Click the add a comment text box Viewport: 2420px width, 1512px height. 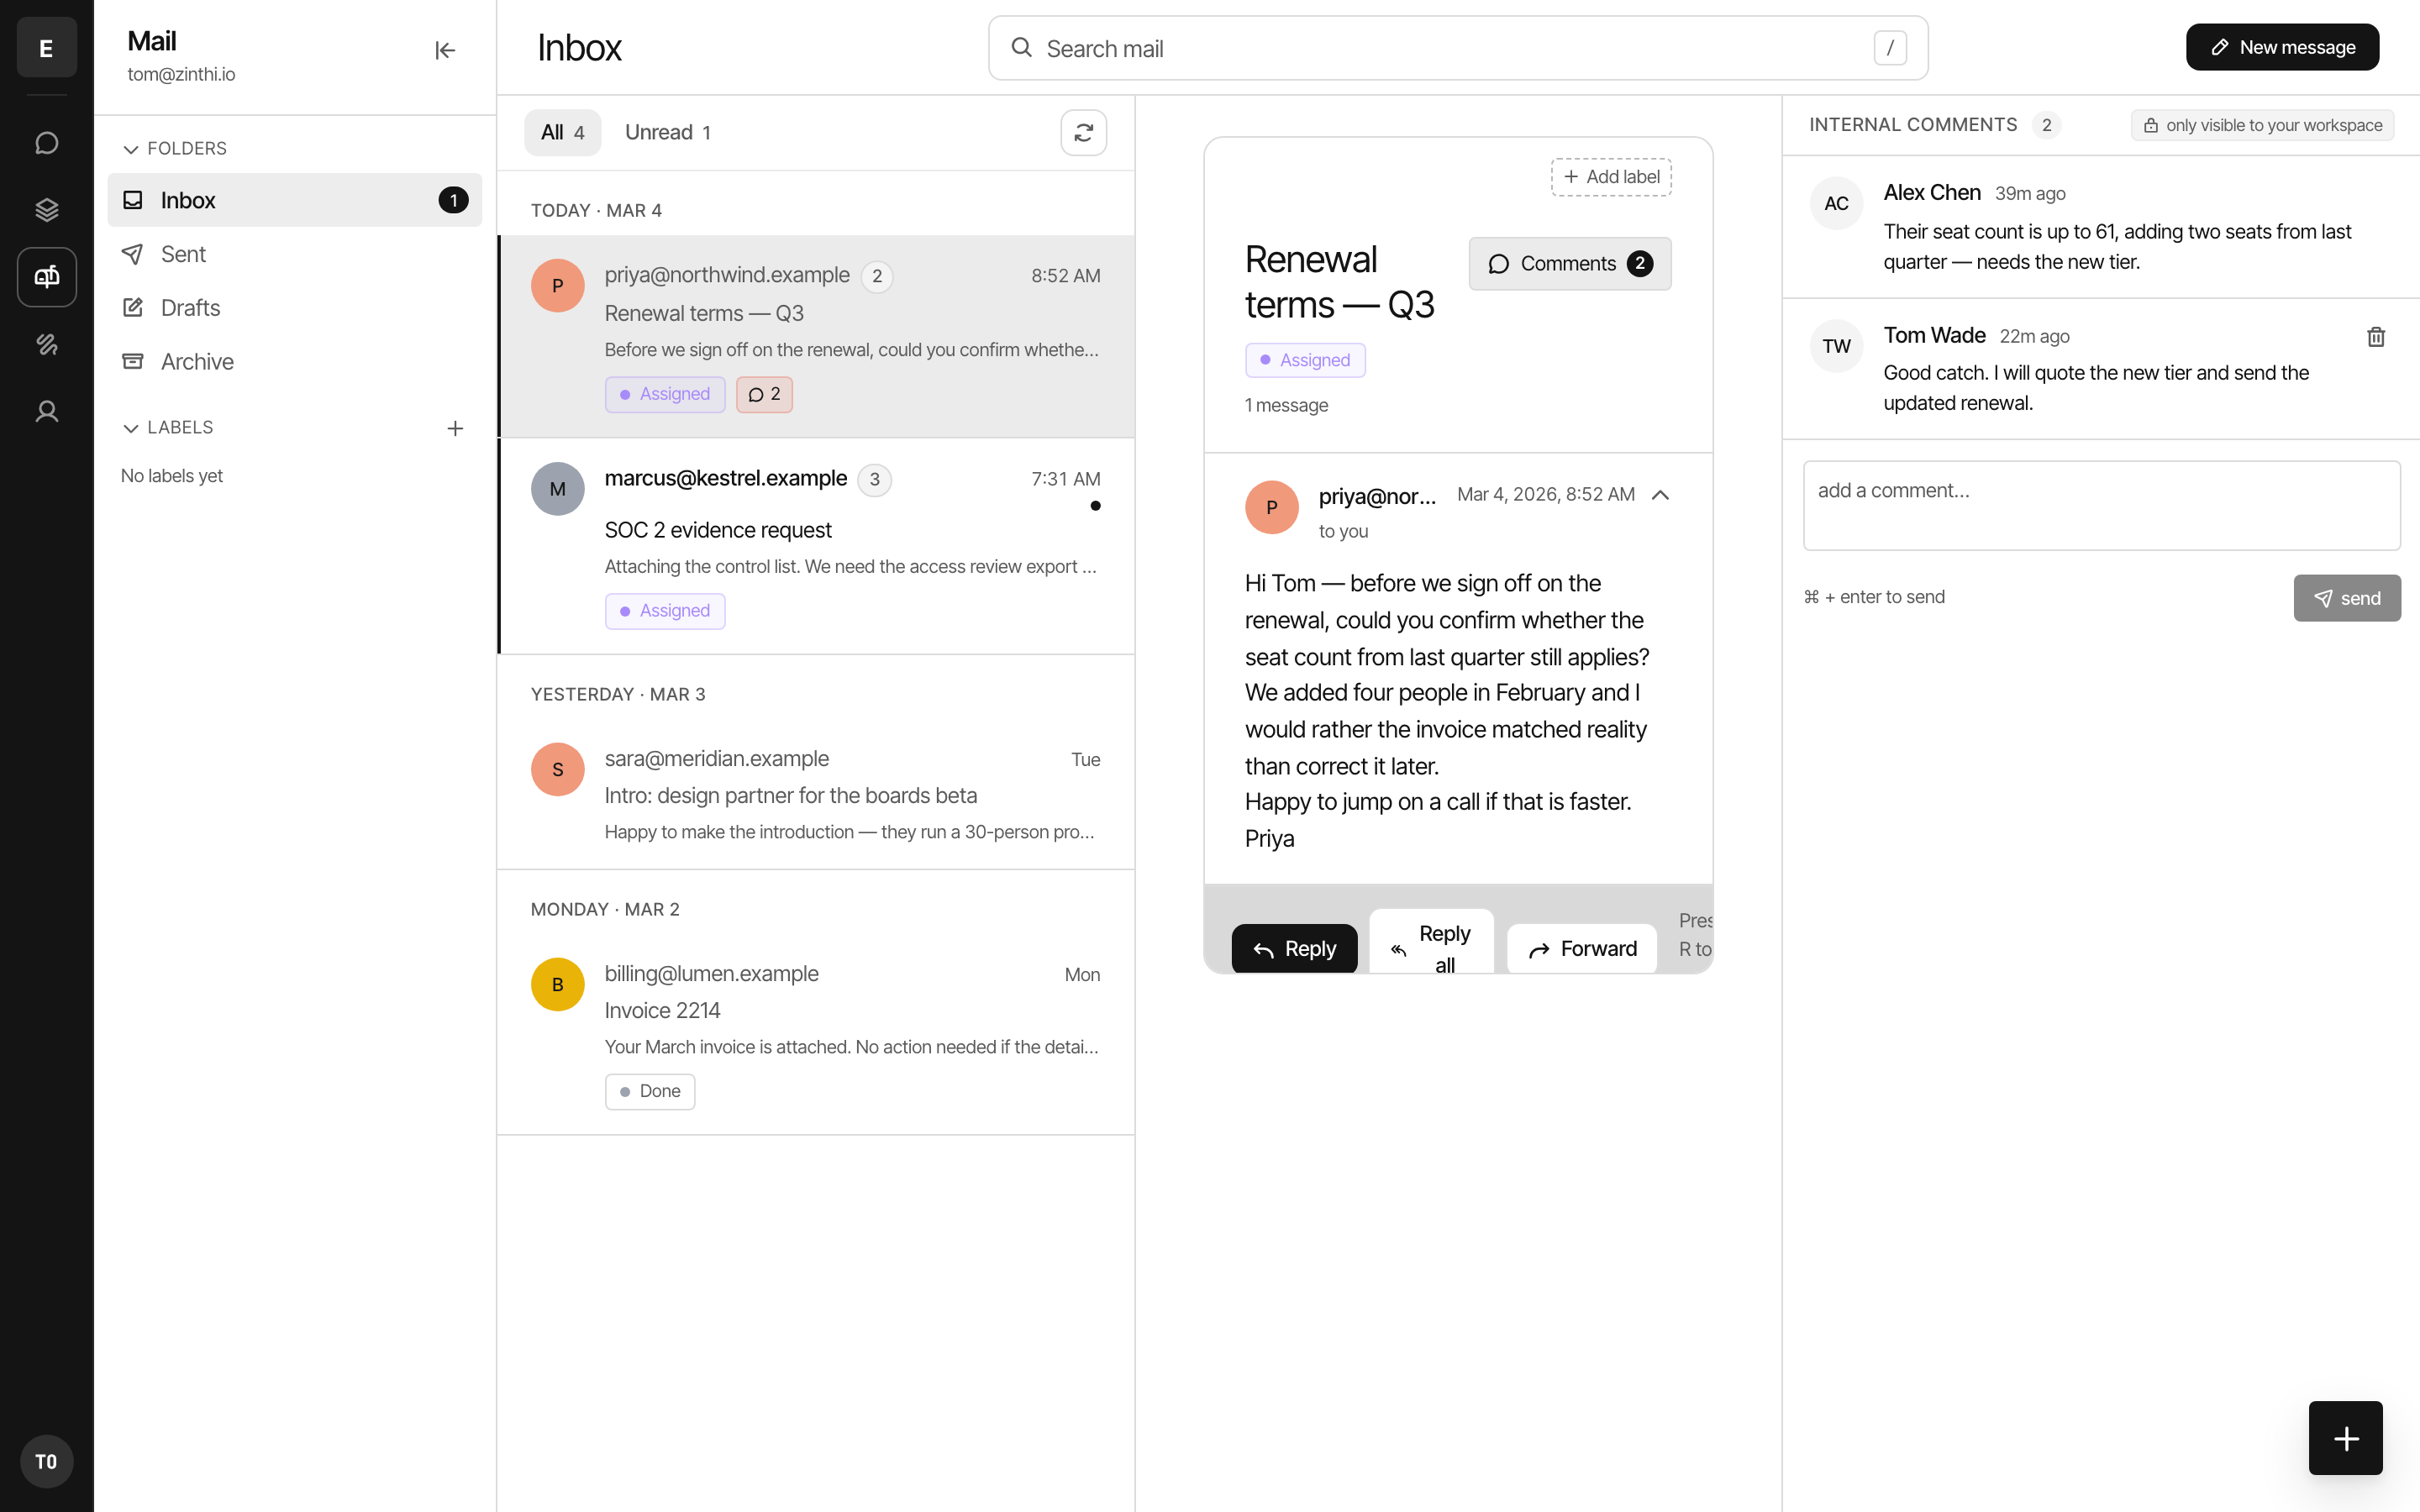click(x=2101, y=505)
